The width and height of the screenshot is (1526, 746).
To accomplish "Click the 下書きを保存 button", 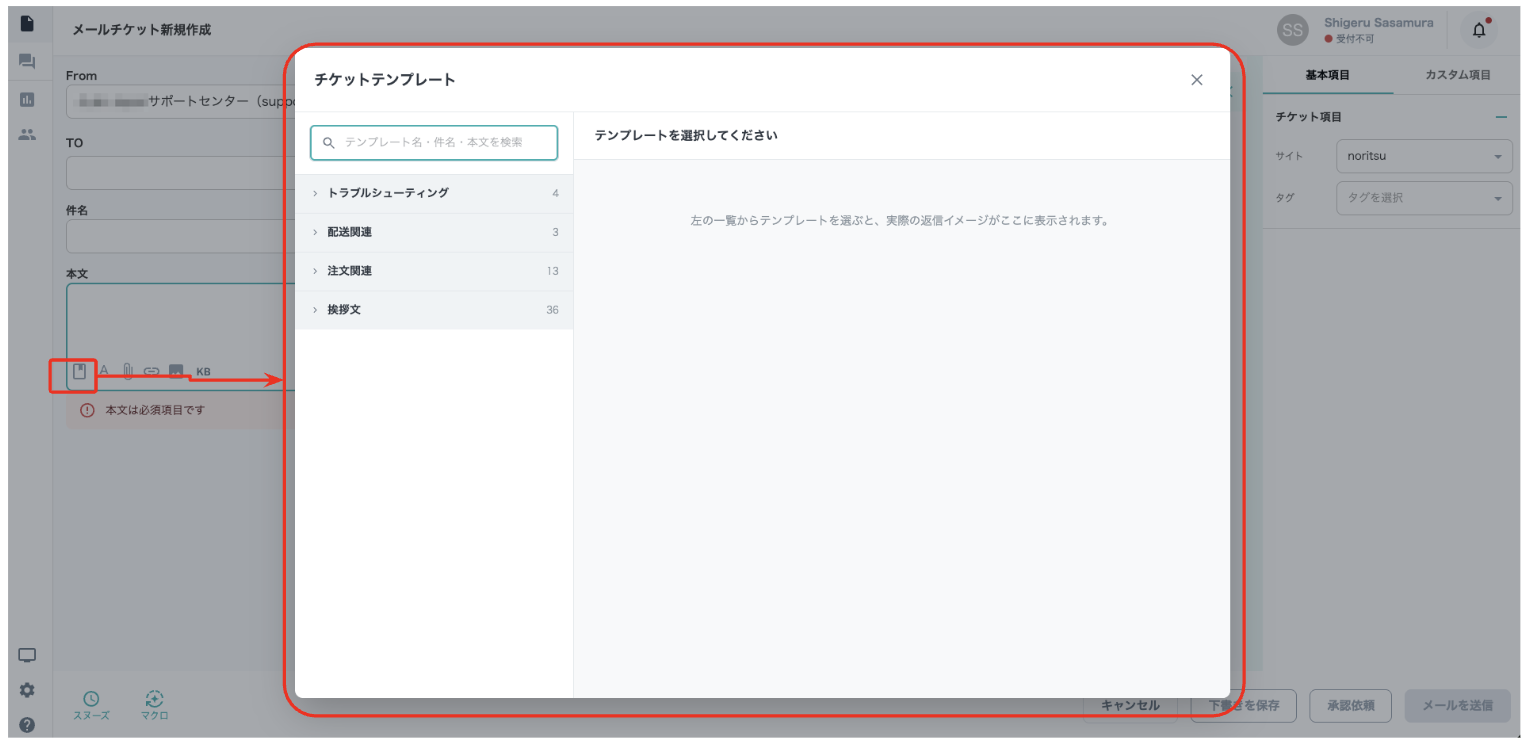I will pos(1244,705).
